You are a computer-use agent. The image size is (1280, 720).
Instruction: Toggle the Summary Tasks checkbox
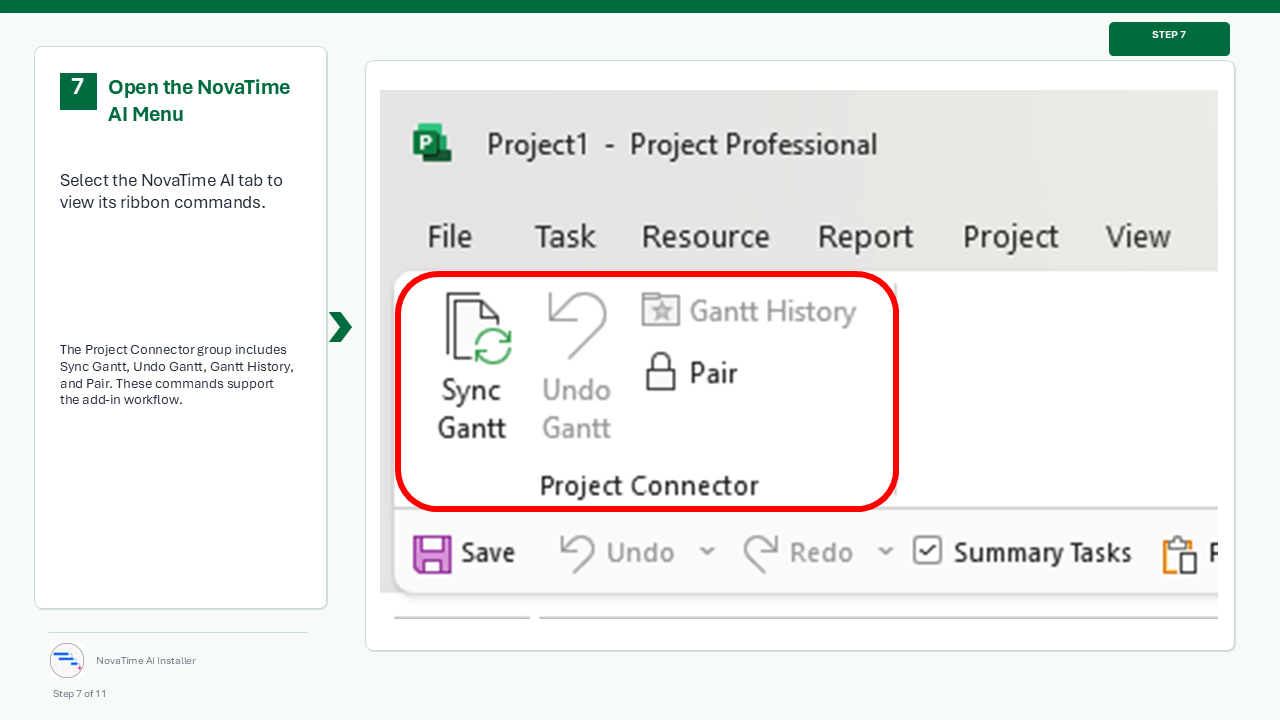[927, 551]
